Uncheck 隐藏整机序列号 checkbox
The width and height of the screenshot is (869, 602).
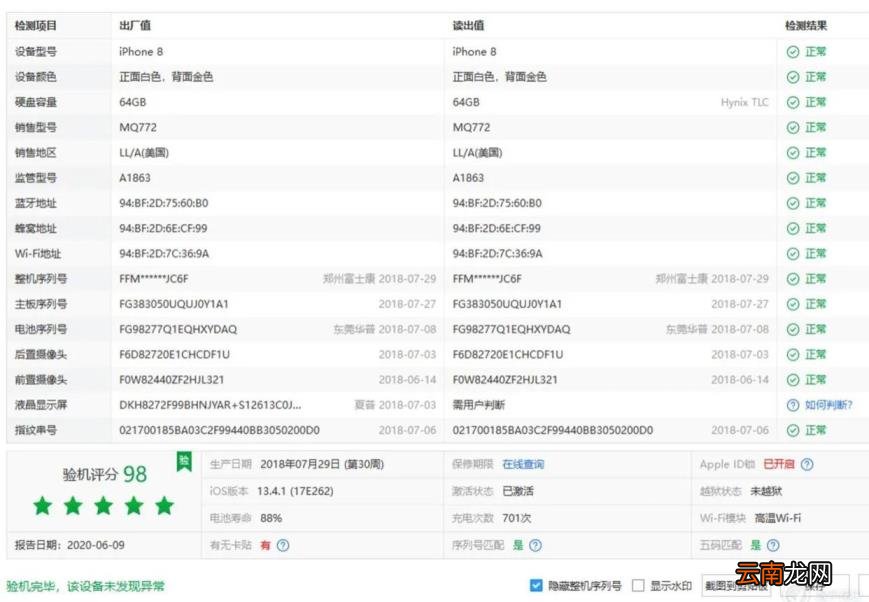click(536, 585)
